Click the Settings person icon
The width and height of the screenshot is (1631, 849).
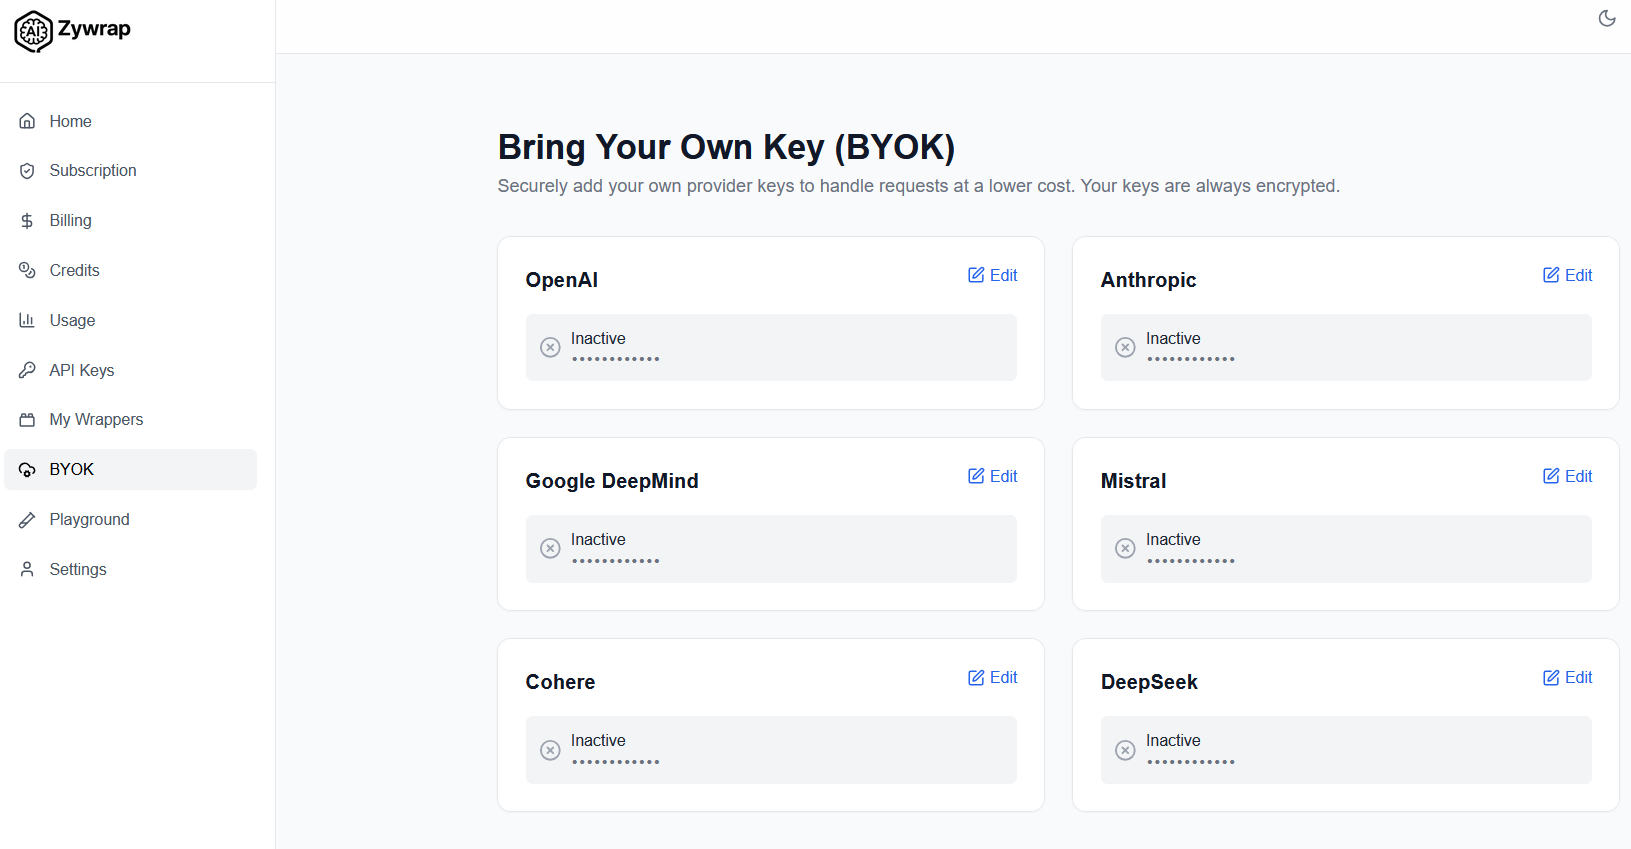pos(27,569)
